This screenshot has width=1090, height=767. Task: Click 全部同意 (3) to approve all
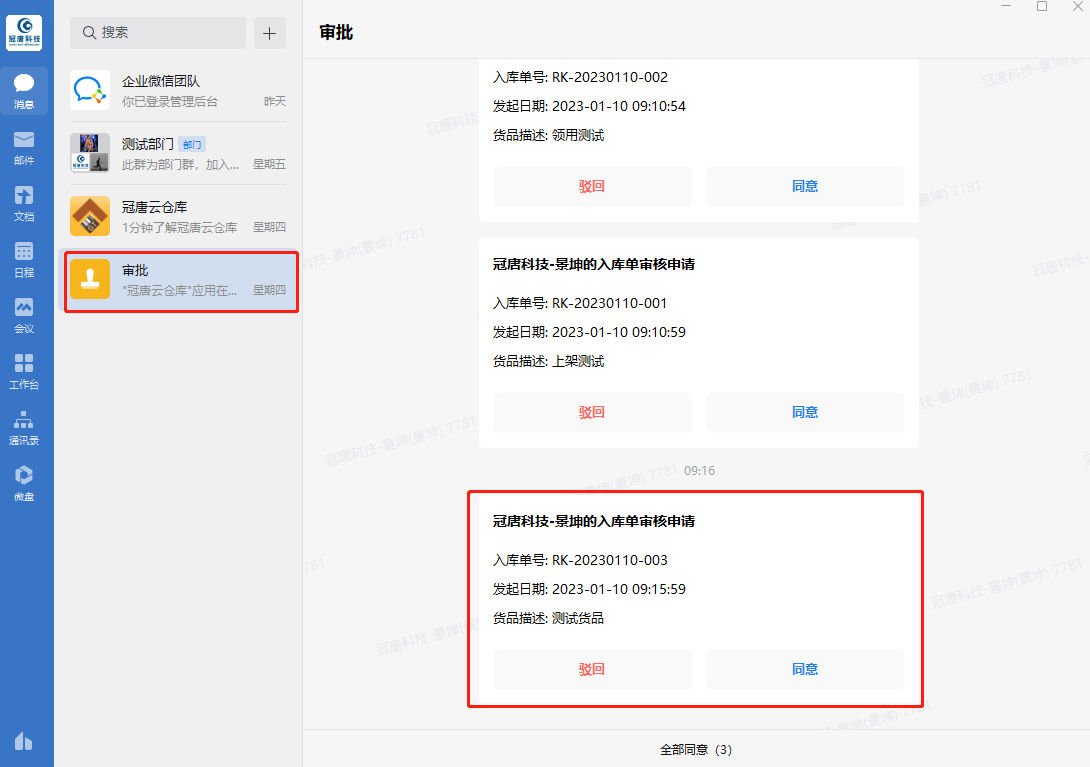696,750
